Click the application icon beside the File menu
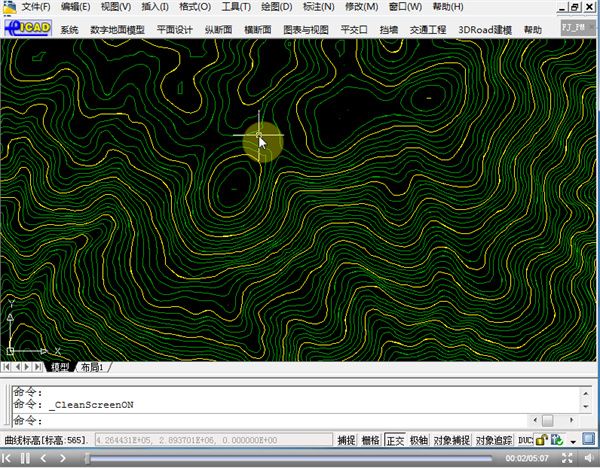 (10, 6)
